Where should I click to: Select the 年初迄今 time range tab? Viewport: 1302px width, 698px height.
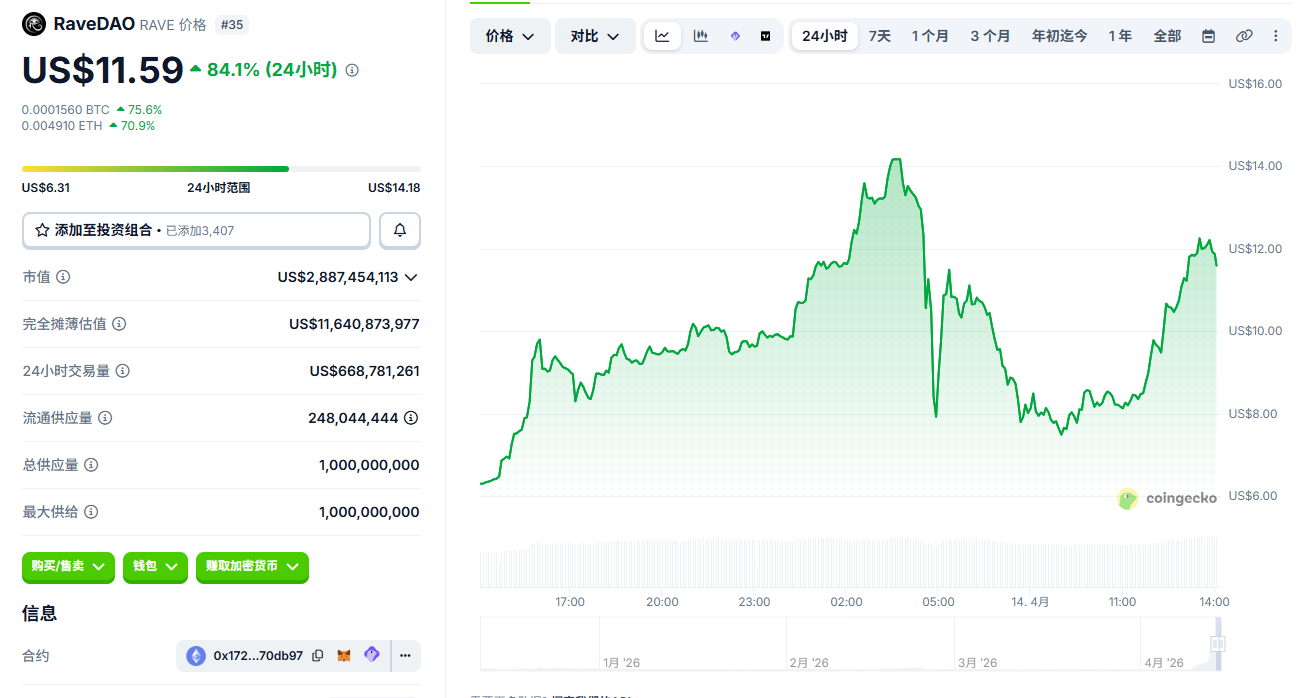1060,36
